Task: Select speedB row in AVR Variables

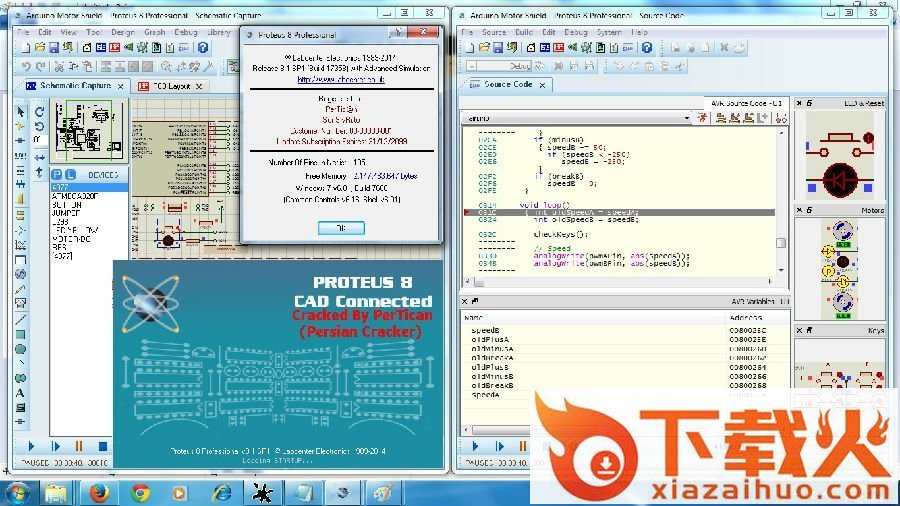Action: [x=624, y=330]
